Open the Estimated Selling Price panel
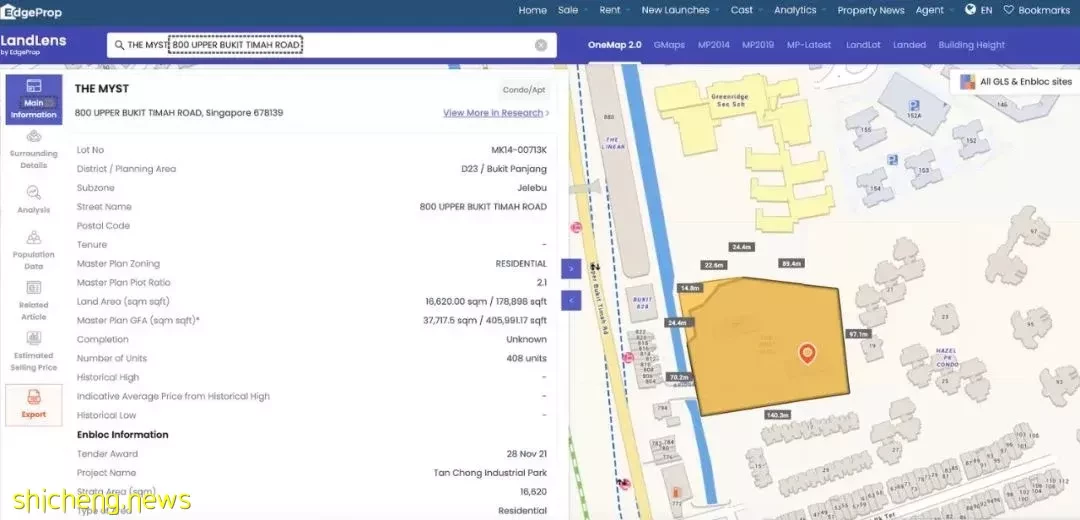This screenshot has width=1080, height=520. click(x=34, y=351)
